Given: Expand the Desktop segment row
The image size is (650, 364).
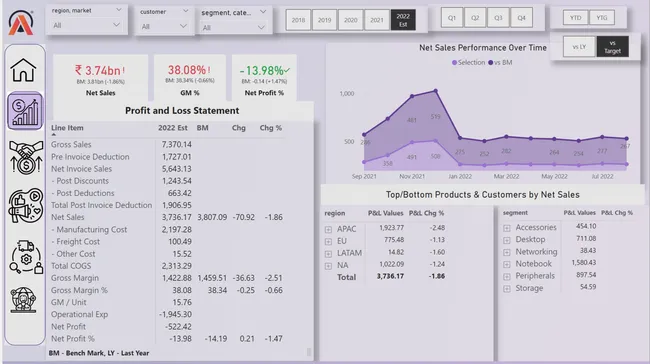Looking at the screenshot, I should coord(507,240).
